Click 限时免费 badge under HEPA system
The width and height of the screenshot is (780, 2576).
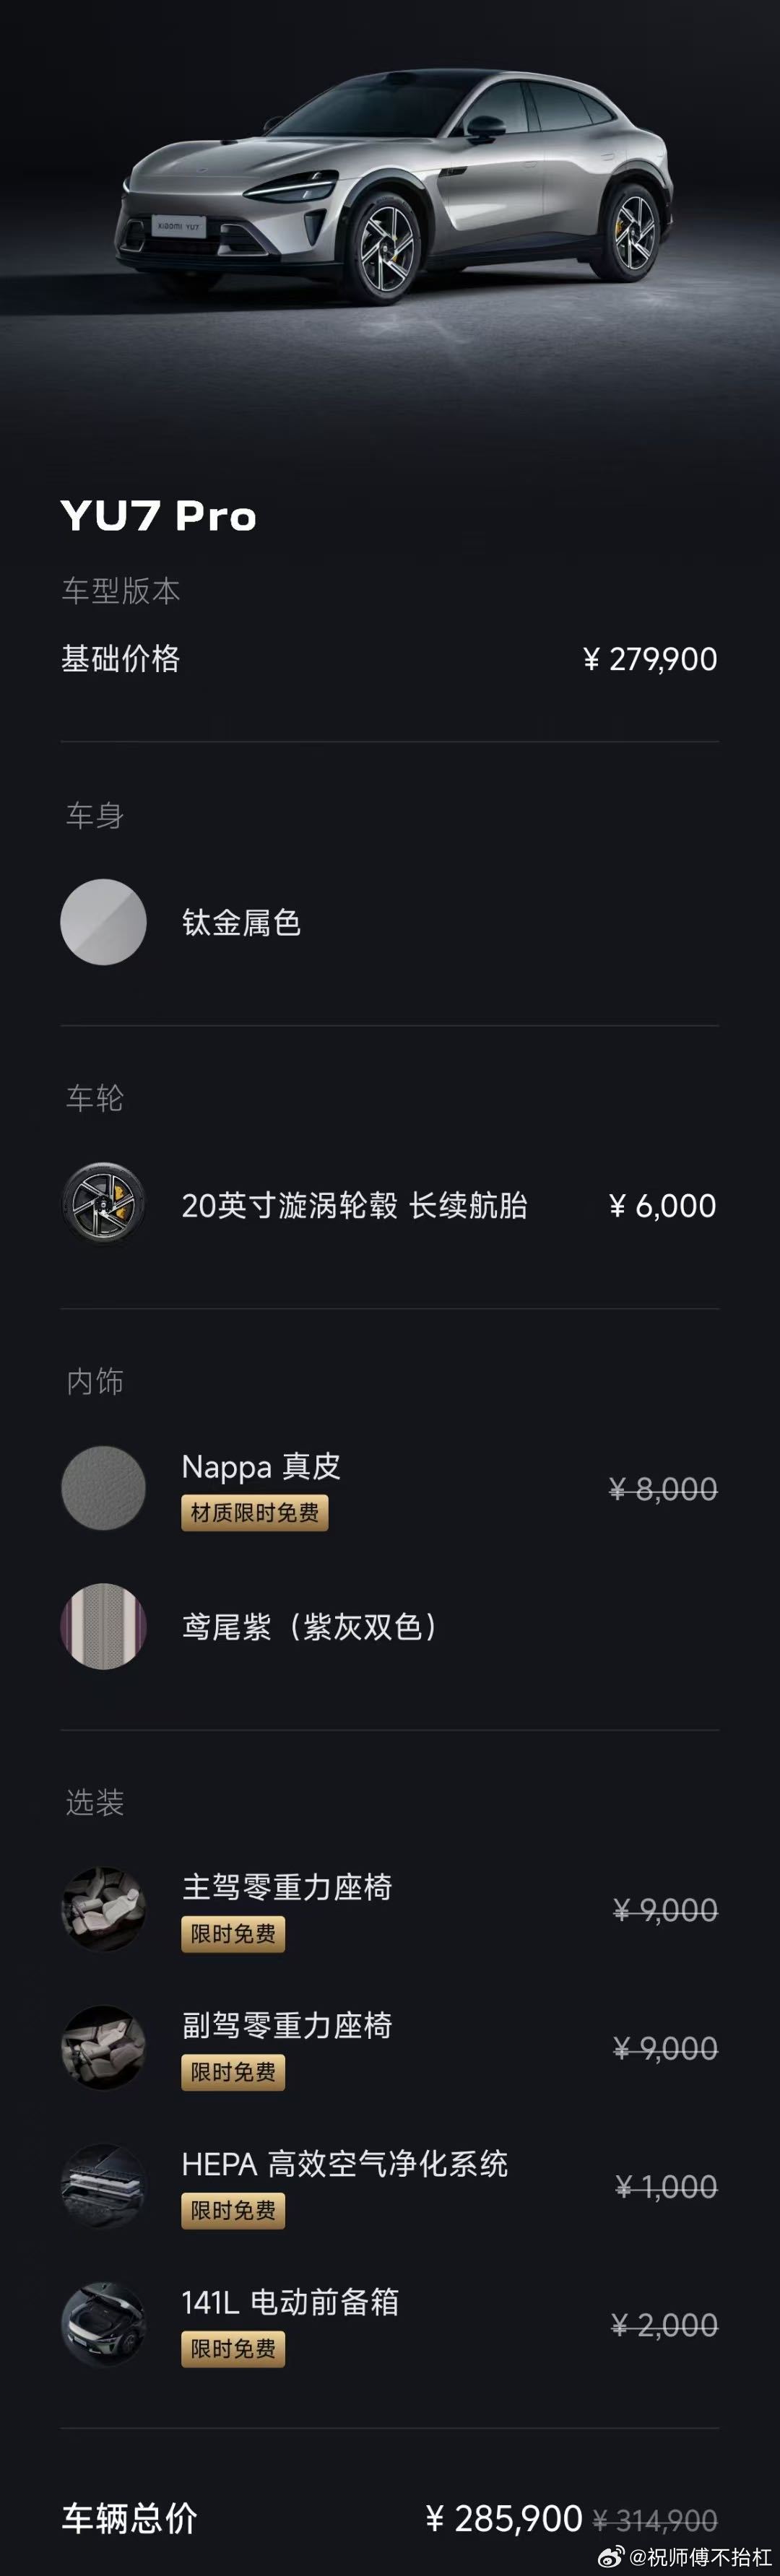pyautogui.click(x=233, y=2211)
